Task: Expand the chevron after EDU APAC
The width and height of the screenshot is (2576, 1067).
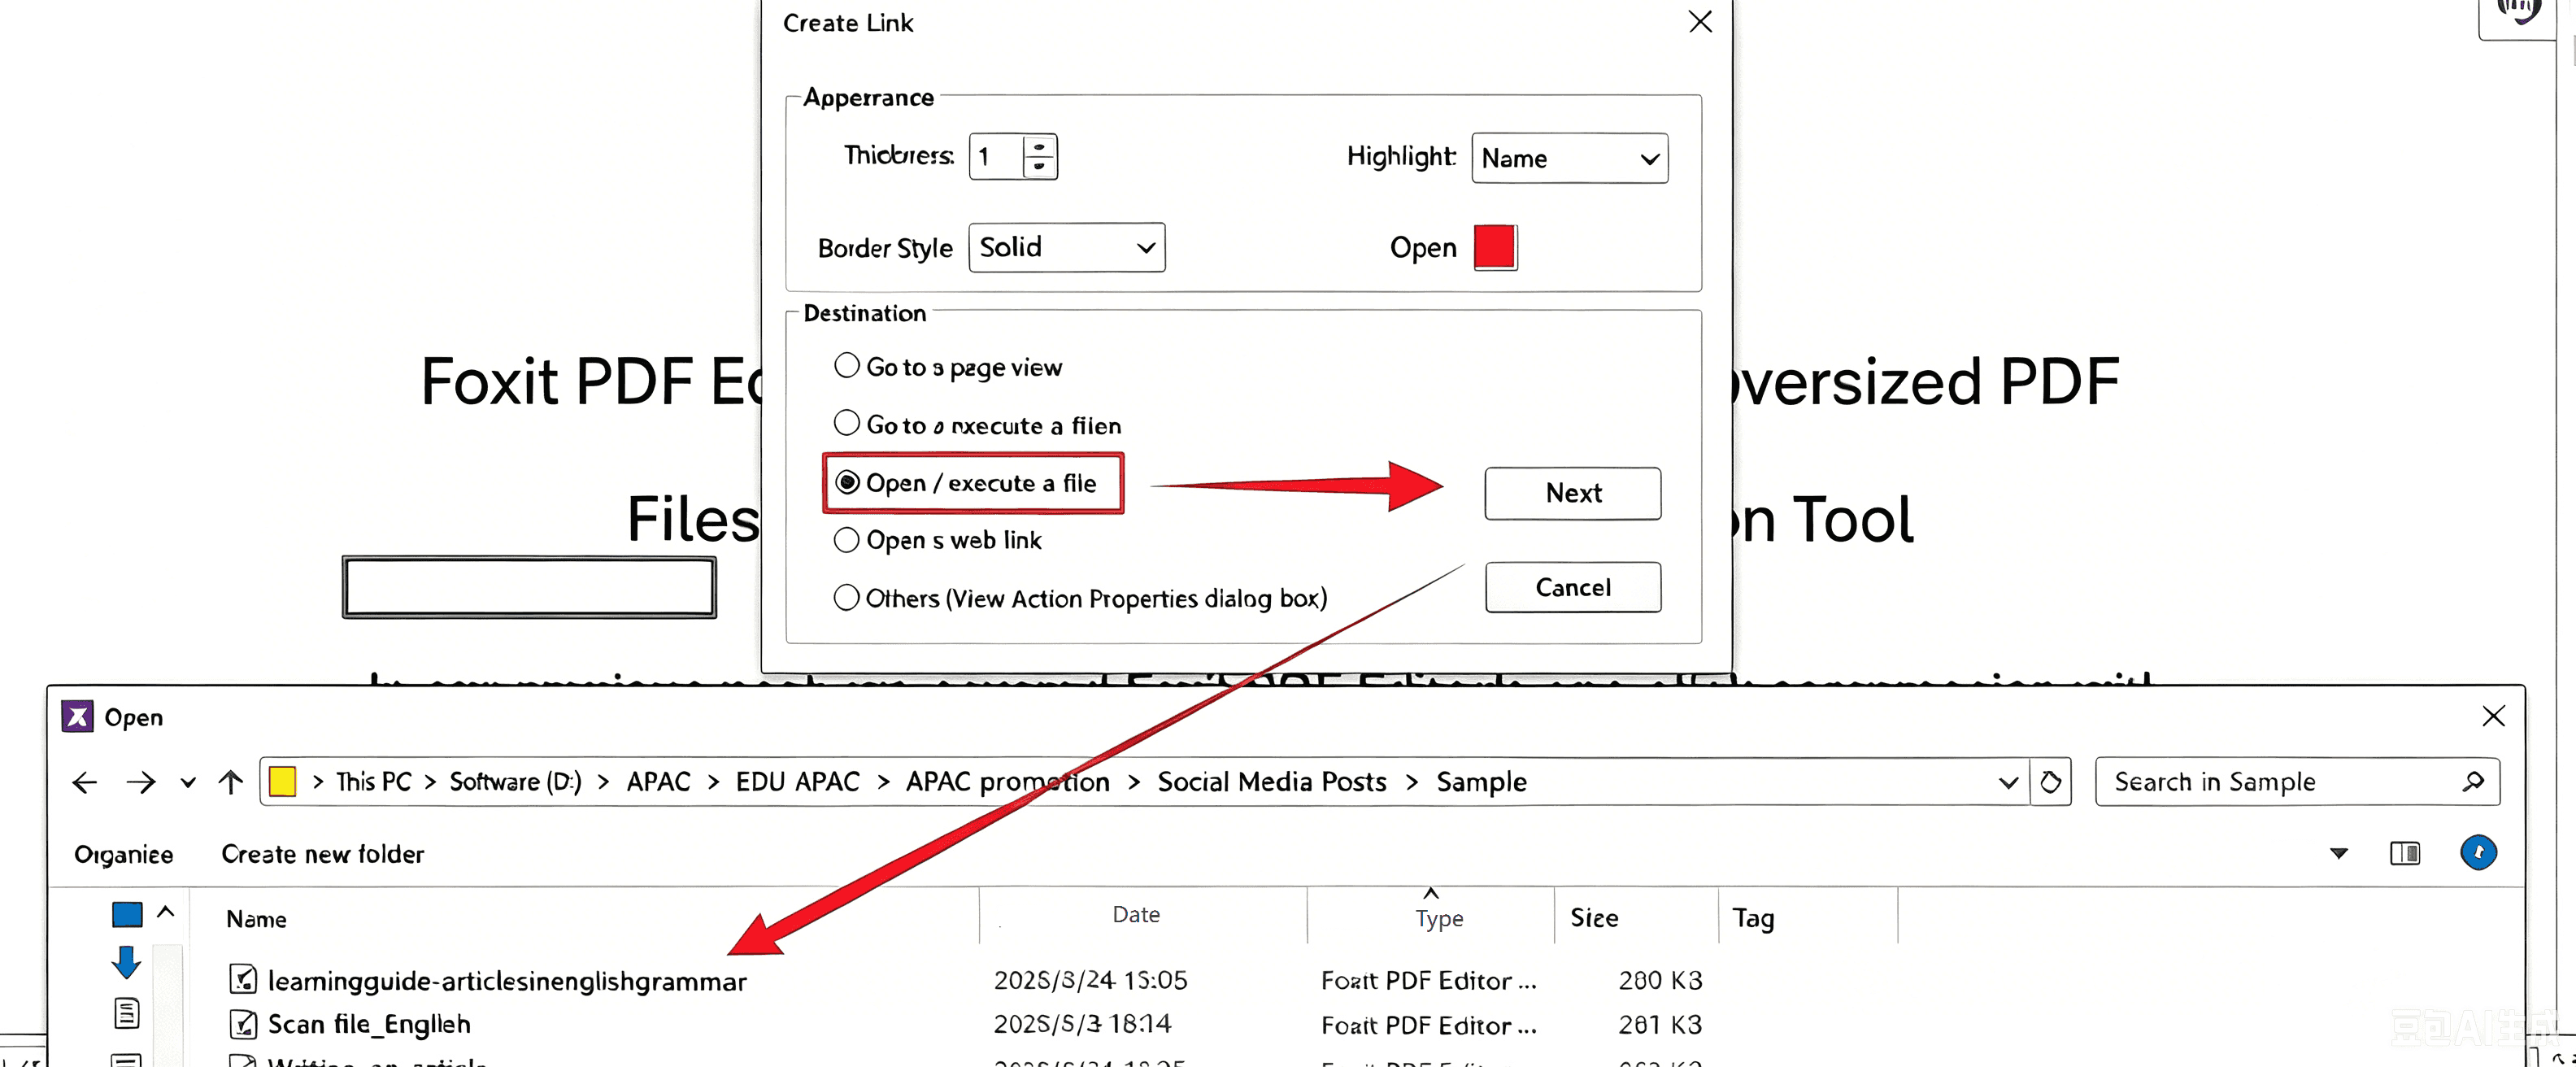Action: coord(883,782)
